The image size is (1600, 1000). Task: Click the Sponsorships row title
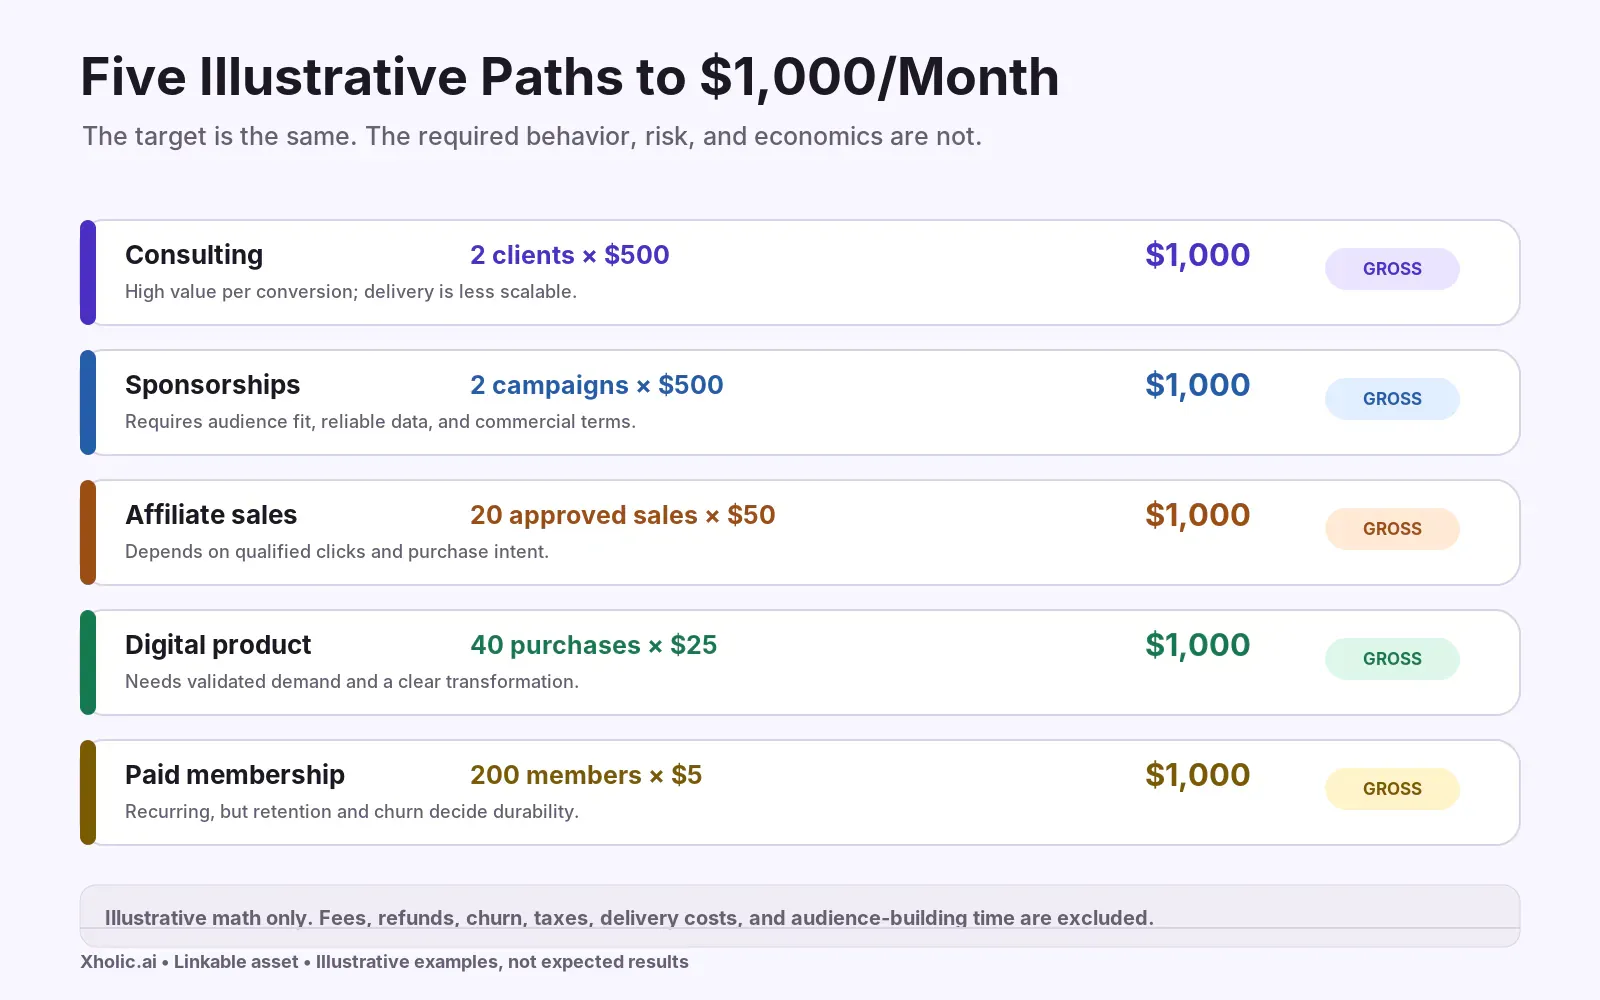tap(212, 385)
